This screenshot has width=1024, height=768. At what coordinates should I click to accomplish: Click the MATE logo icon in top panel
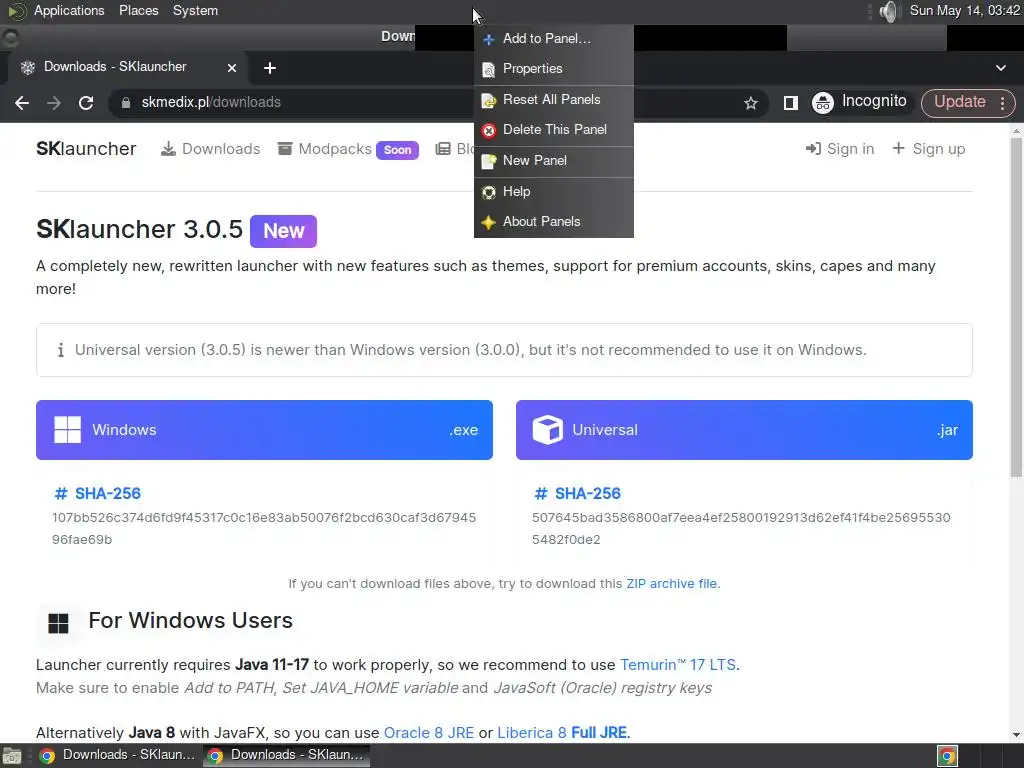click(x=17, y=11)
